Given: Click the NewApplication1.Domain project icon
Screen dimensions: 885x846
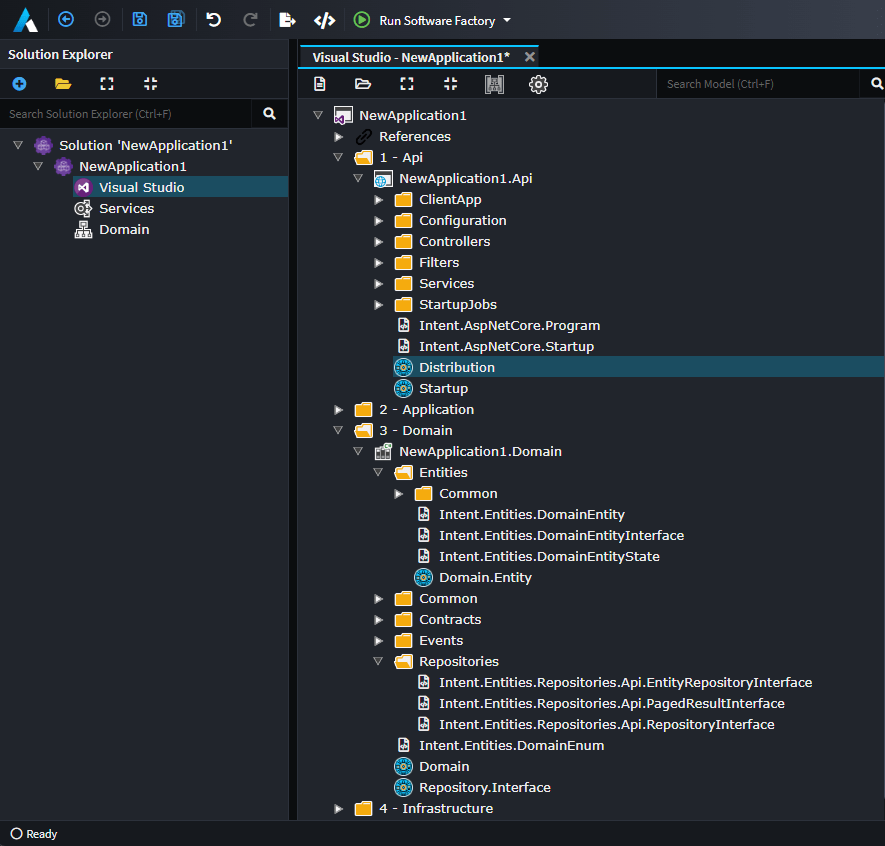Looking at the screenshot, I should point(383,452).
